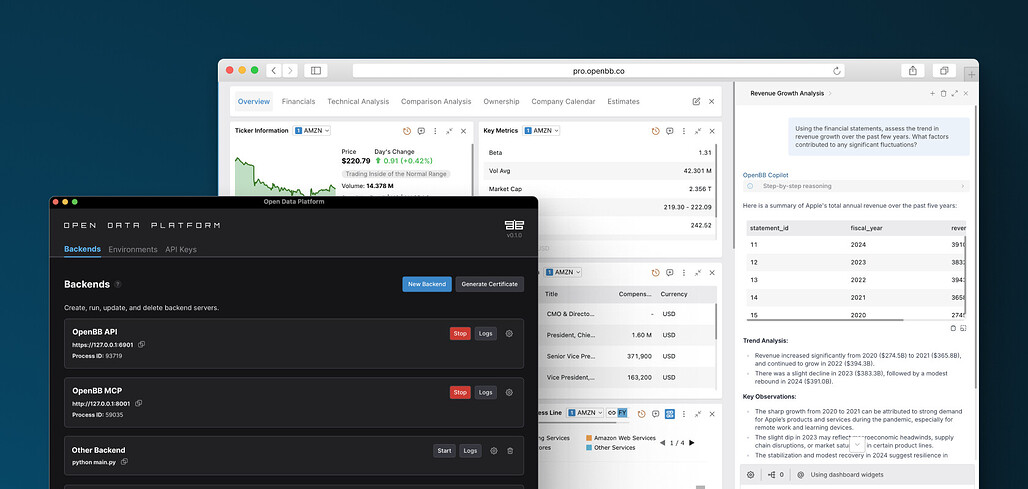Click the Backends help question icon

point(118,284)
